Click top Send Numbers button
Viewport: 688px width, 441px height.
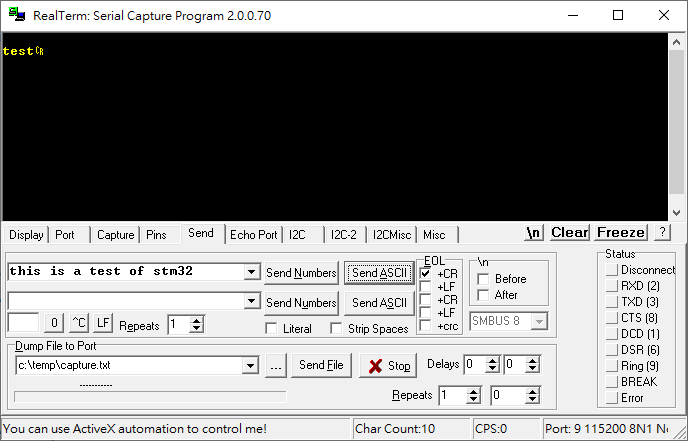pos(301,273)
